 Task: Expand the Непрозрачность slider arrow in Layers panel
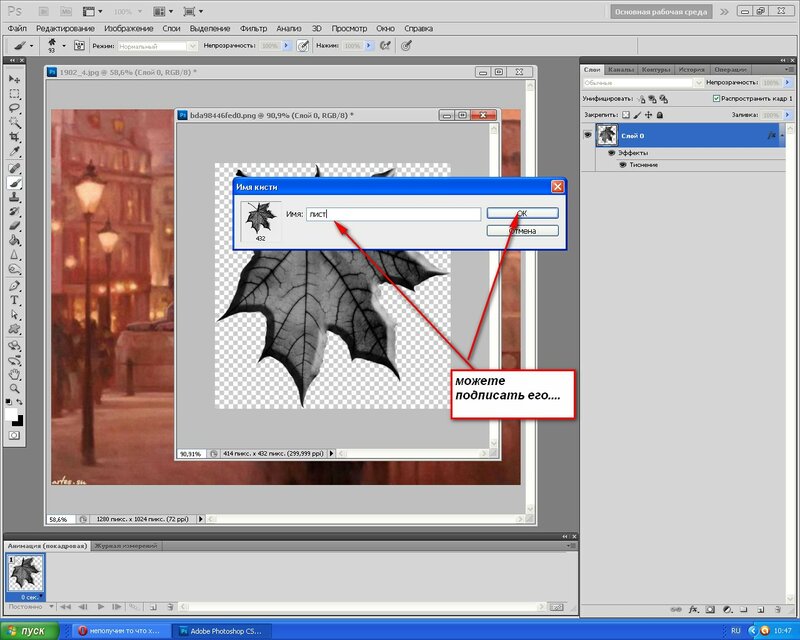point(787,84)
